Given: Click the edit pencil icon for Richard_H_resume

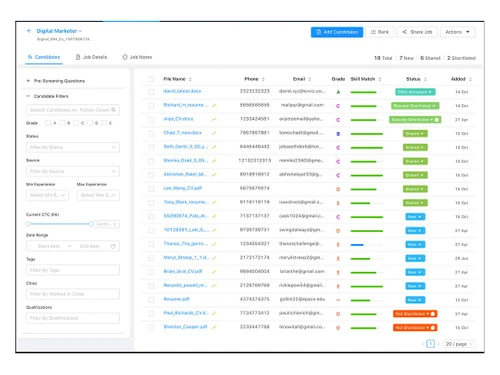Looking at the screenshot, I should pyautogui.click(x=214, y=105).
